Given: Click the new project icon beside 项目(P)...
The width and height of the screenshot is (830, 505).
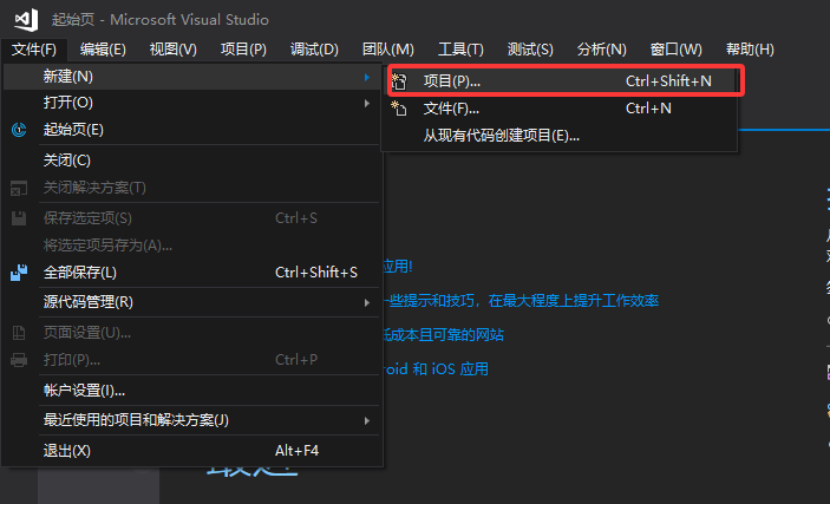Looking at the screenshot, I should pyautogui.click(x=399, y=82).
